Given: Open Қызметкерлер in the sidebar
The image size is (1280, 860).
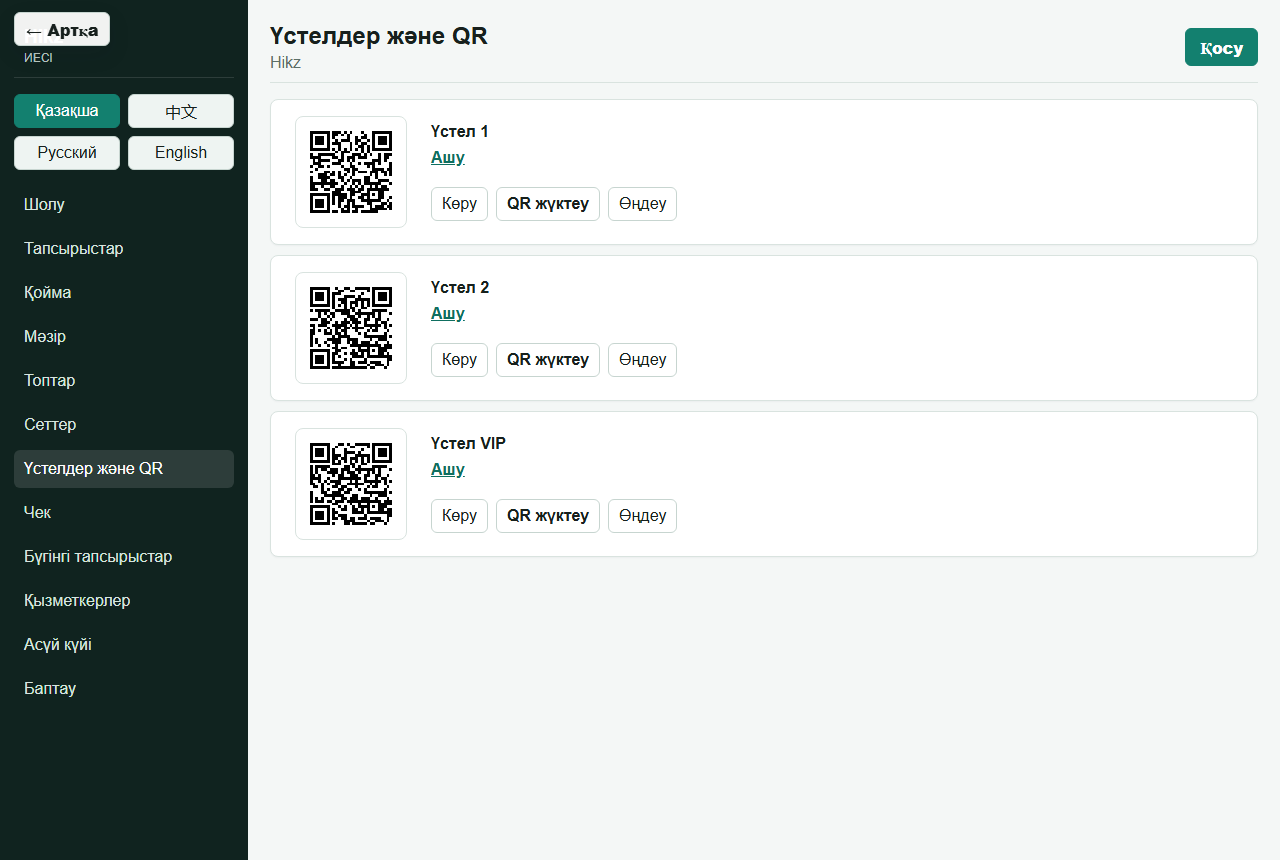Looking at the screenshot, I should point(124,601).
